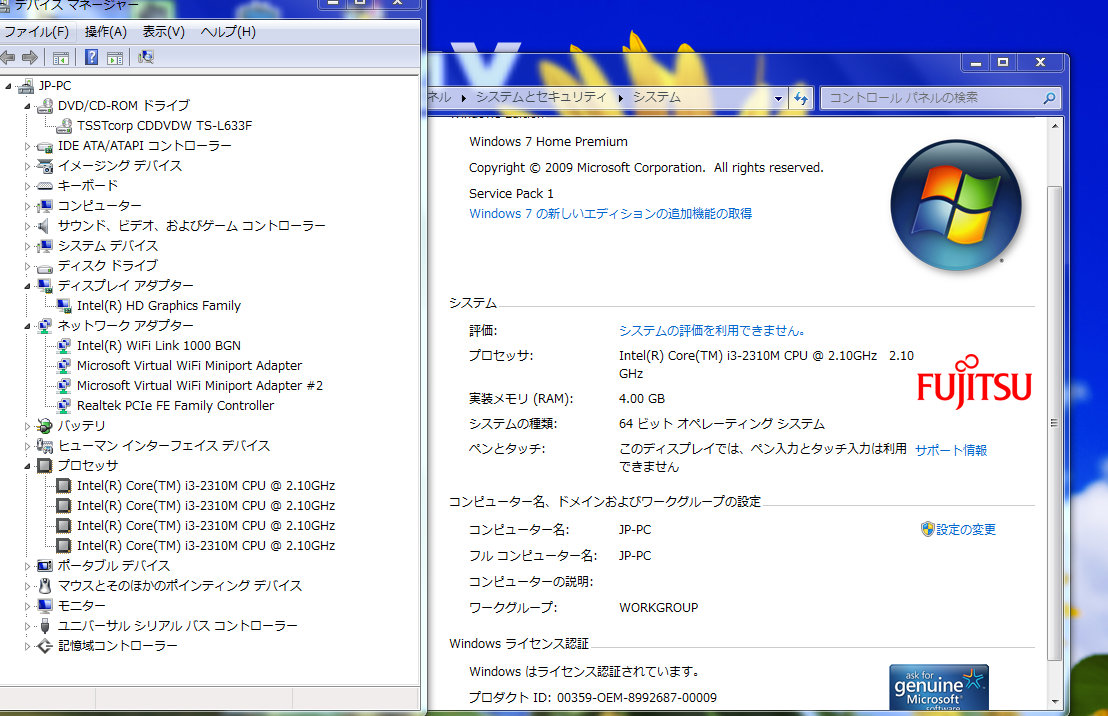Click システム breadcrumb segment
1108x716 pixels.
[x=656, y=98]
